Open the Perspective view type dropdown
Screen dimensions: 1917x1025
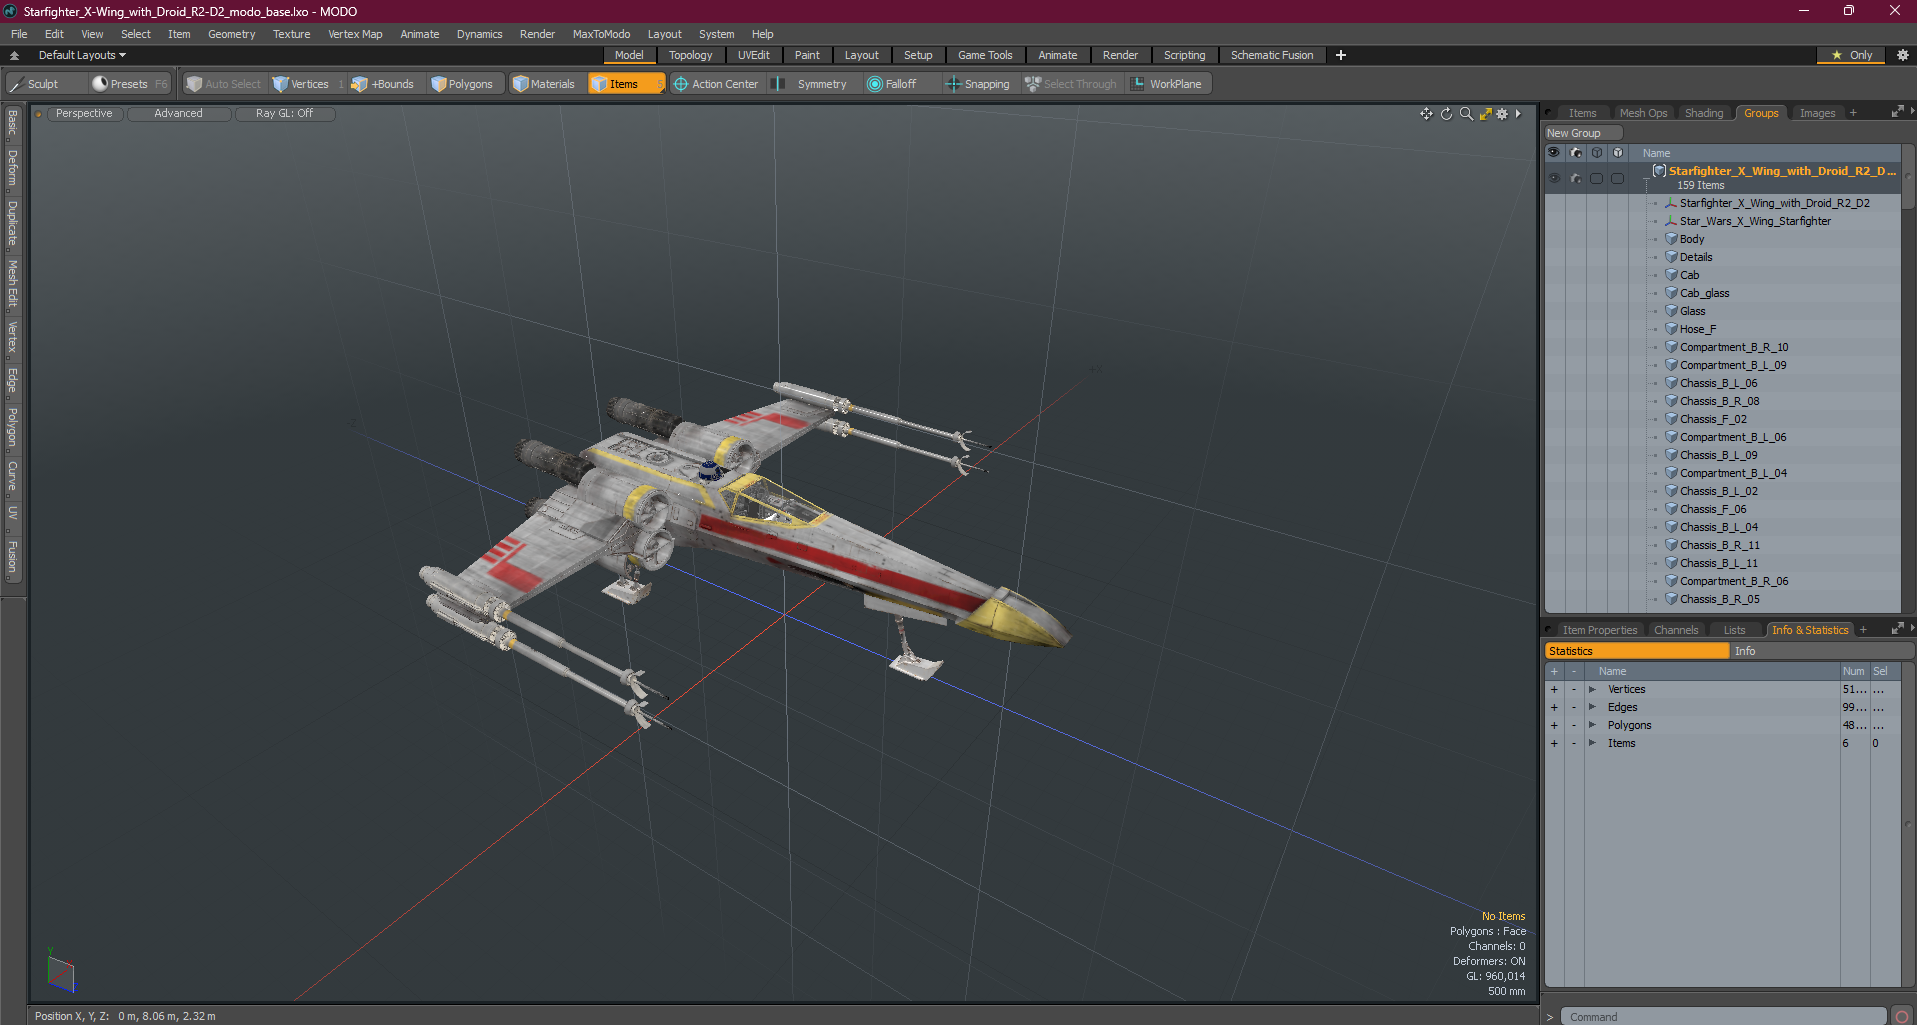[x=84, y=114]
